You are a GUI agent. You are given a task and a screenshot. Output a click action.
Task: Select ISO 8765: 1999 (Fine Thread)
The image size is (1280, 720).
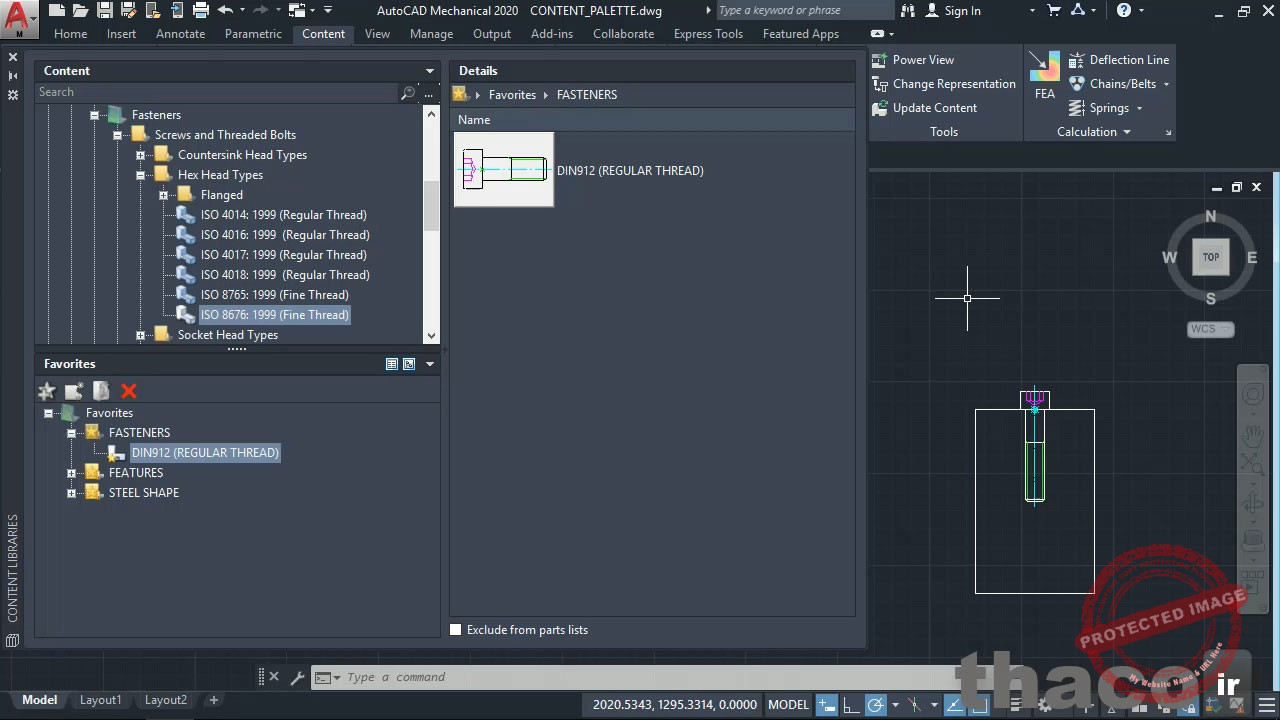pyautogui.click(x=274, y=295)
